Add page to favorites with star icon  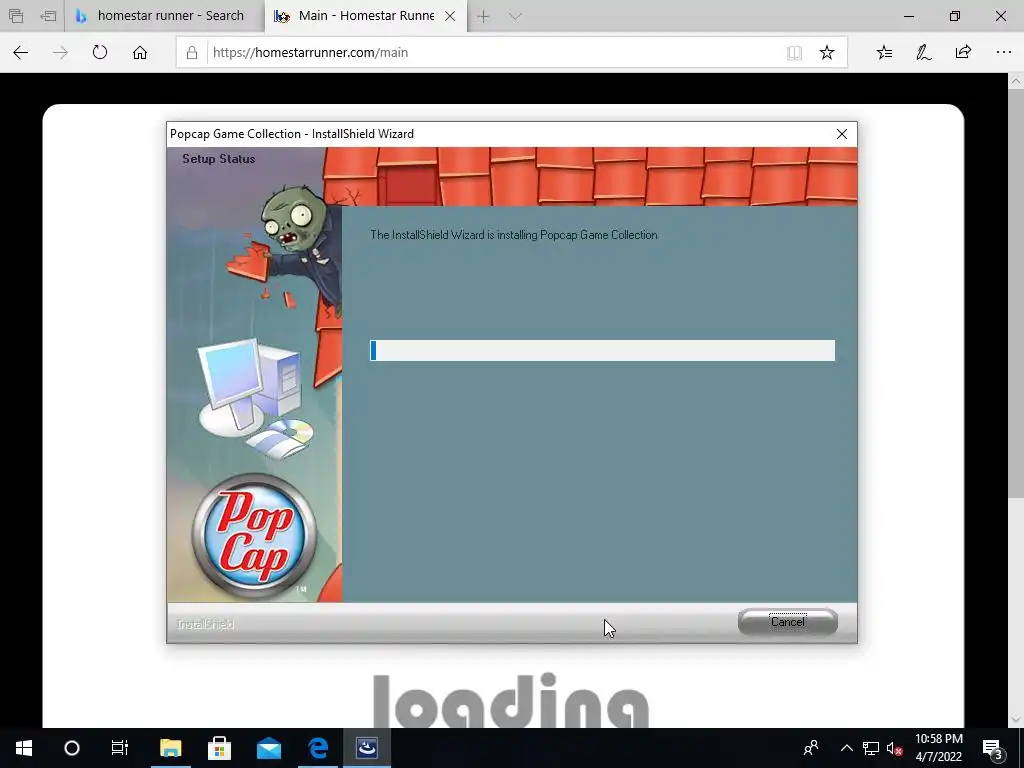click(x=827, y=53)
